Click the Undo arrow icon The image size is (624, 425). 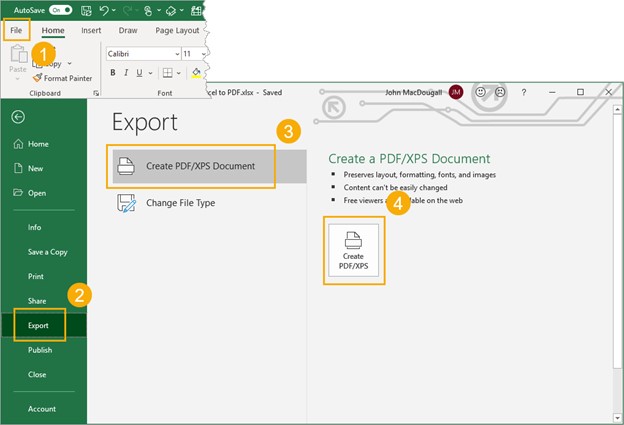[104, 10]
